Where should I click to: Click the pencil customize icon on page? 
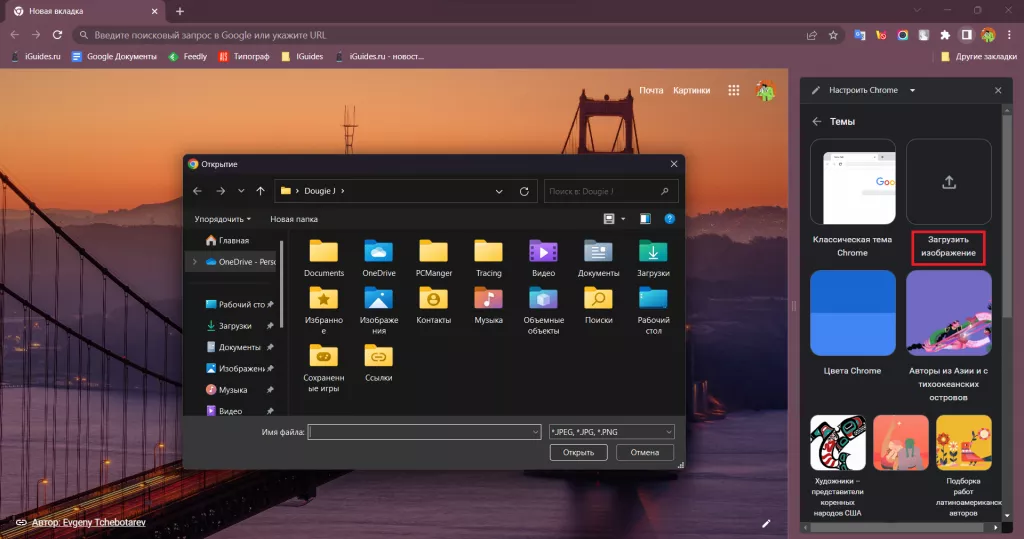point(767,522)
